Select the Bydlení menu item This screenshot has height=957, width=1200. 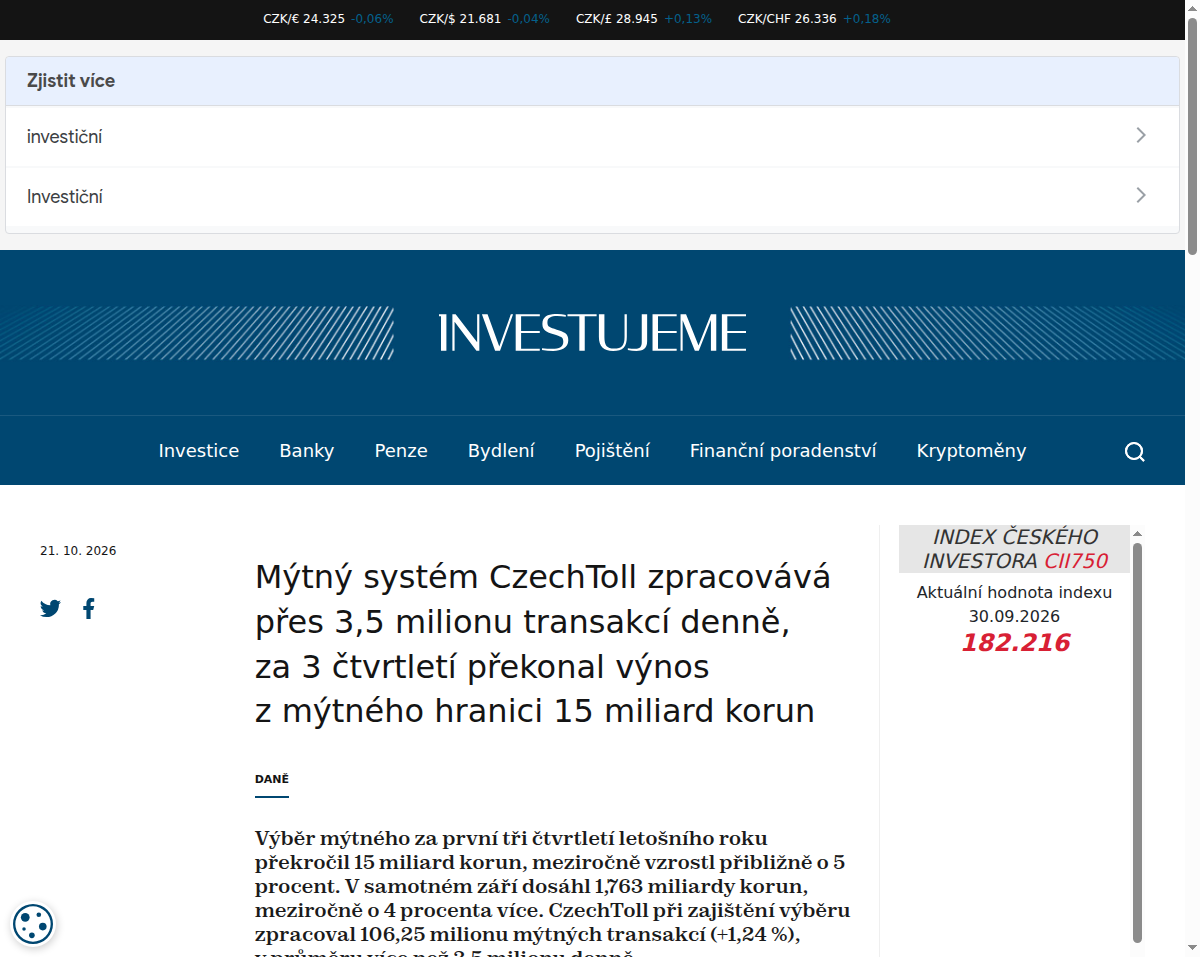pyautogui.click(x=501, y=451)
